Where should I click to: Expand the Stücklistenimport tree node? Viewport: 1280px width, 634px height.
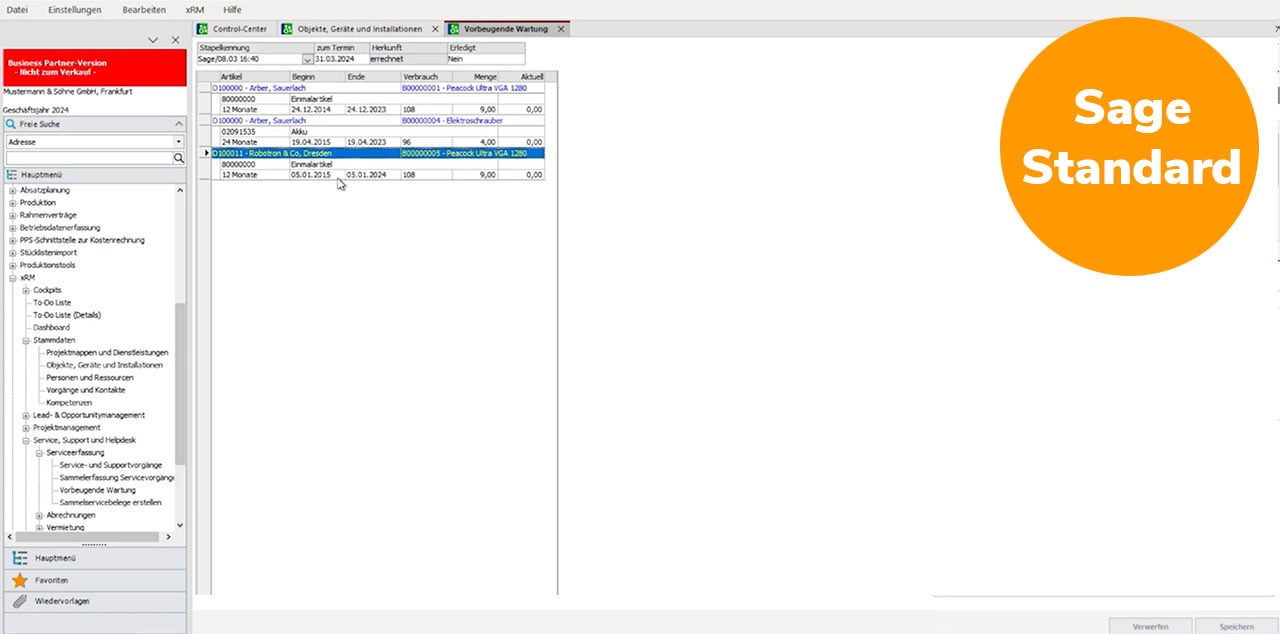point(13,253)
